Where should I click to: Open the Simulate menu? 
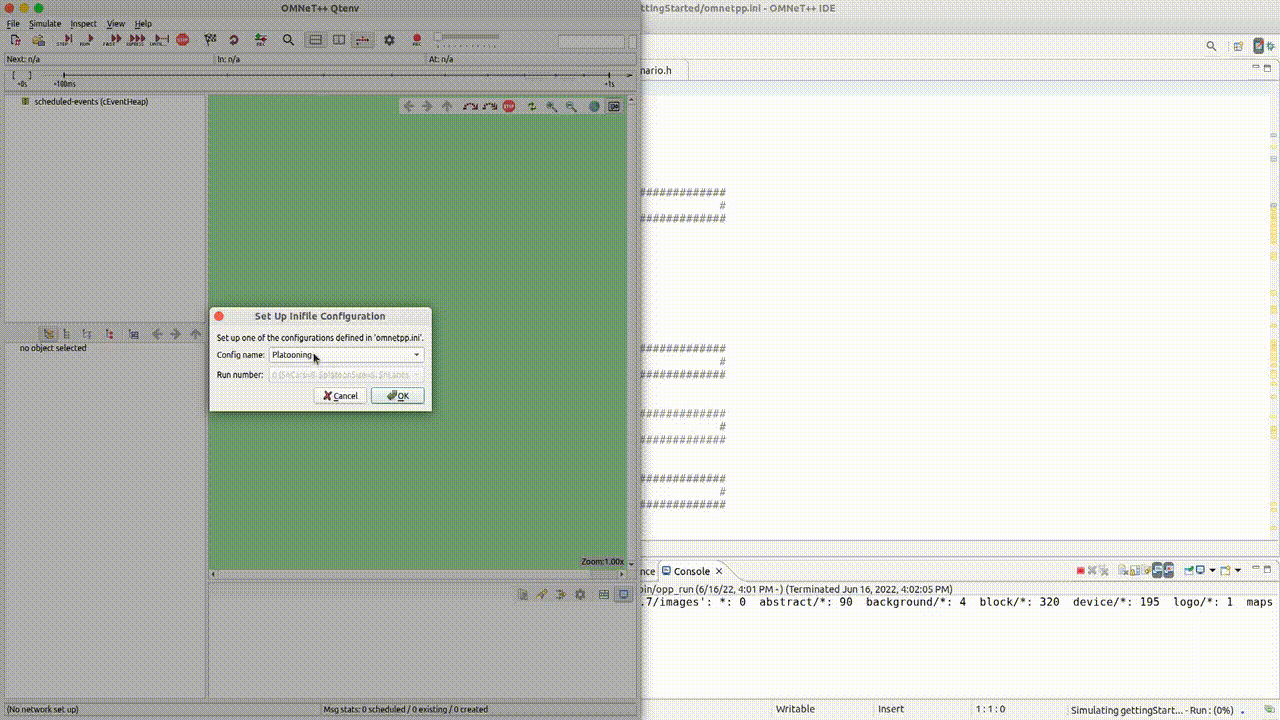pyautogui.click(x=45, y=23)
